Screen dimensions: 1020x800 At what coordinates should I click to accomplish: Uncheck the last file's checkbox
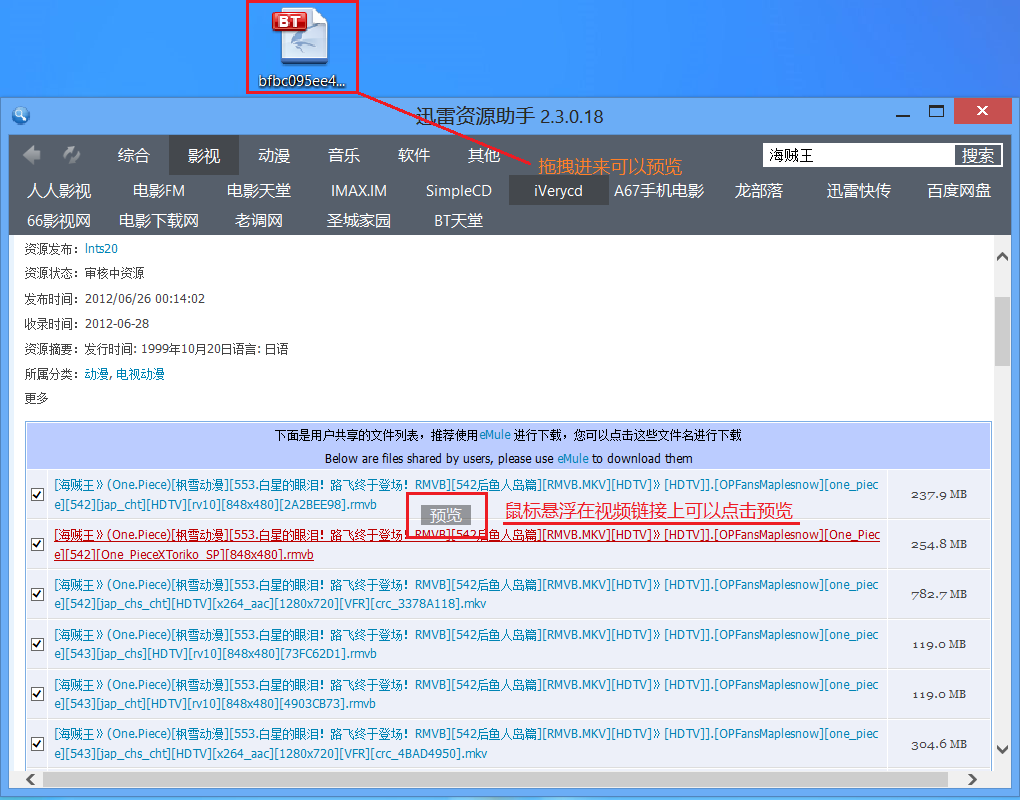pyautogui.click(x=37, y=744)
